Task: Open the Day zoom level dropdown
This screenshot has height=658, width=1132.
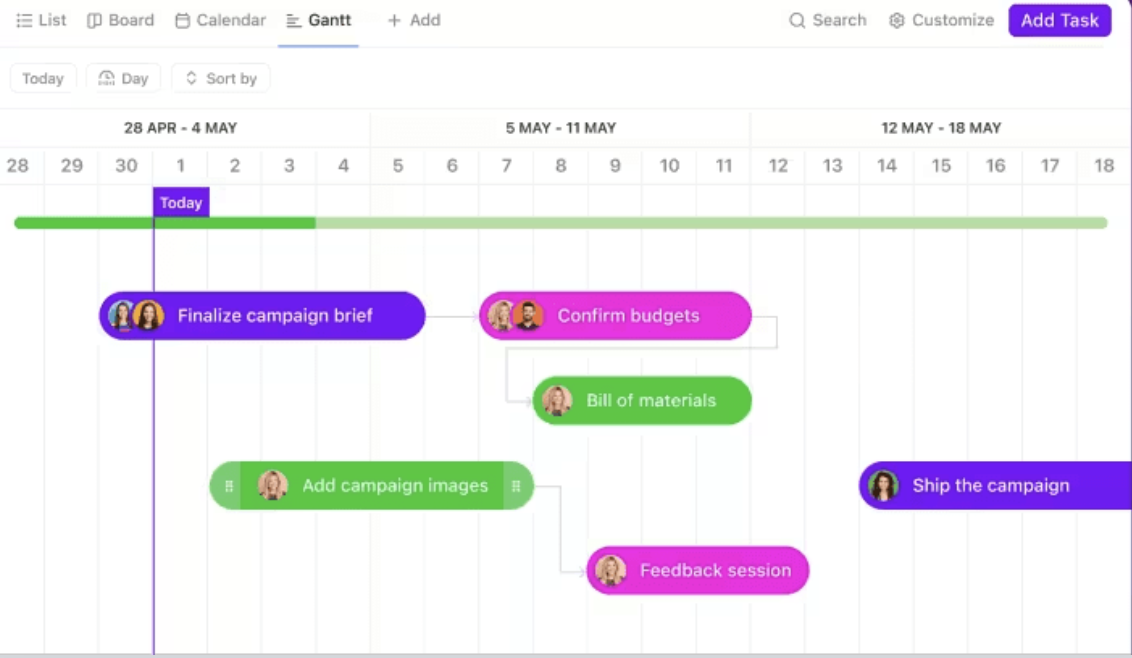Action: [x=123, y=78]
